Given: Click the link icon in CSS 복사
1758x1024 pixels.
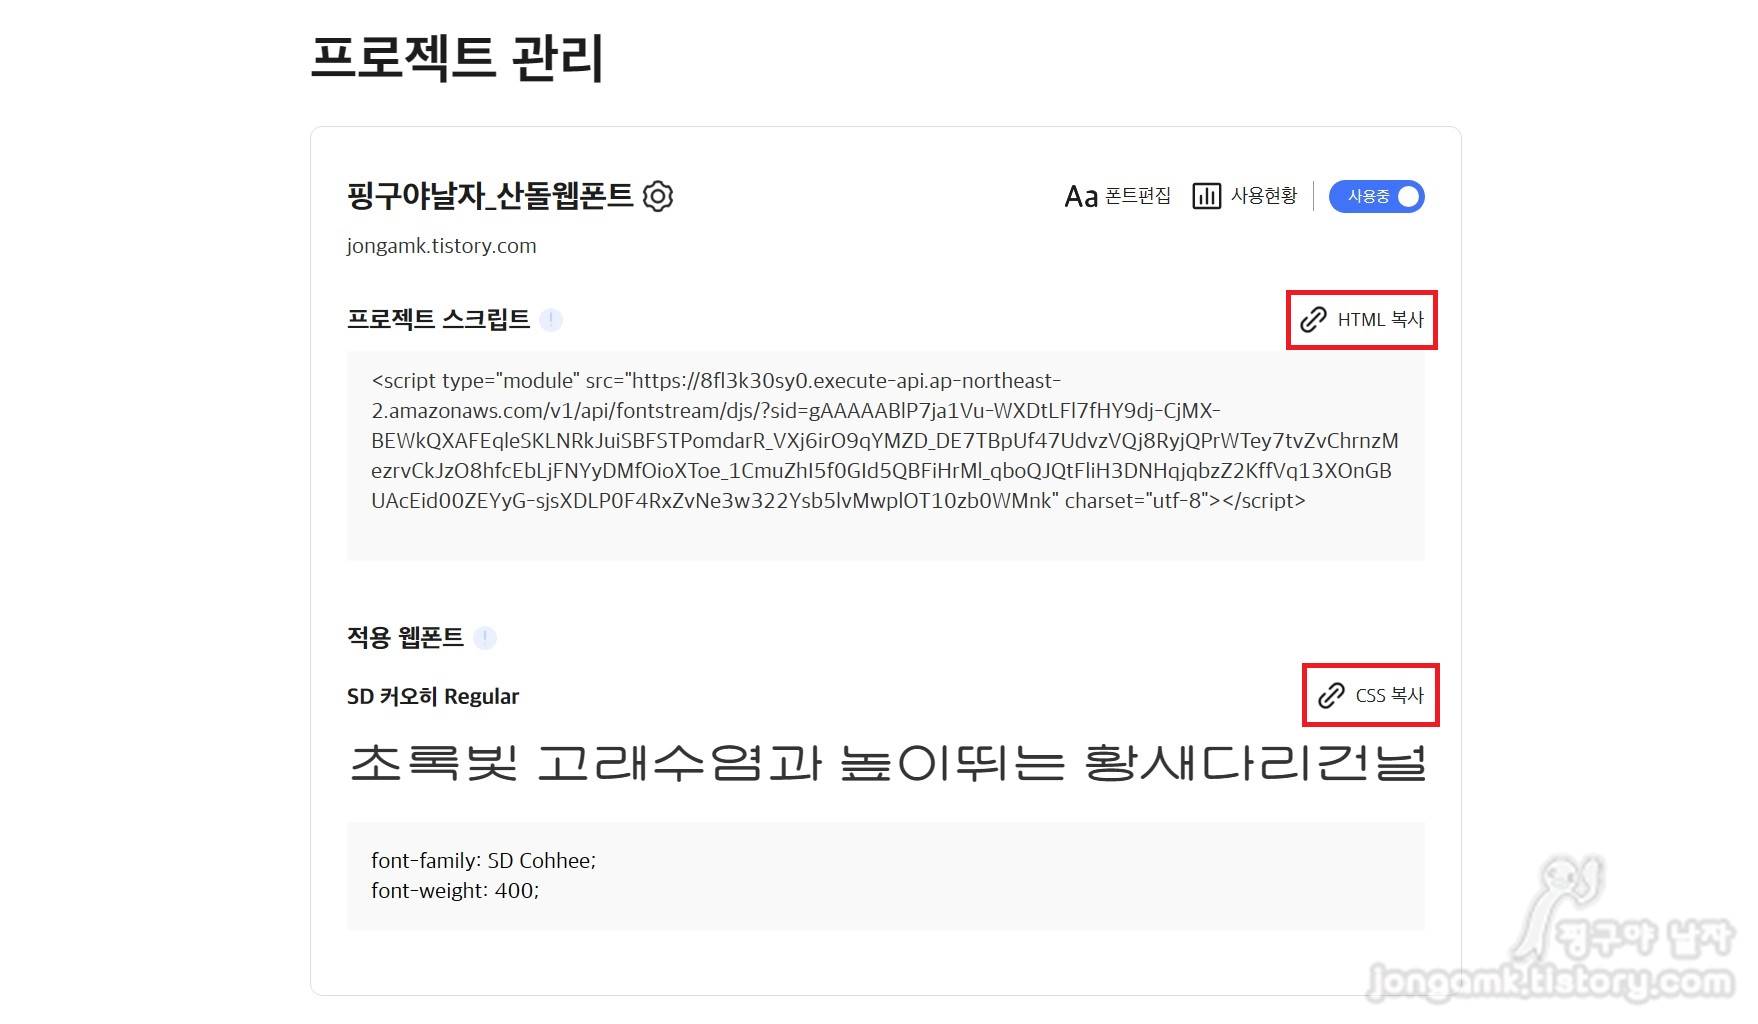Looking at the screenshot, I should (1331, 695).
